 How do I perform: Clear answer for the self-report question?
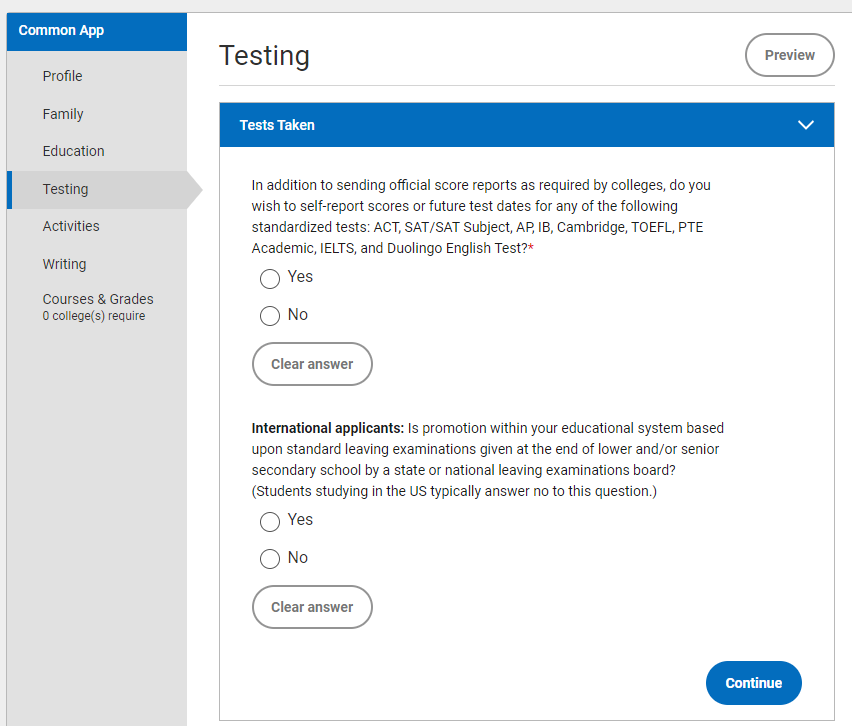[x=312, y=364]
